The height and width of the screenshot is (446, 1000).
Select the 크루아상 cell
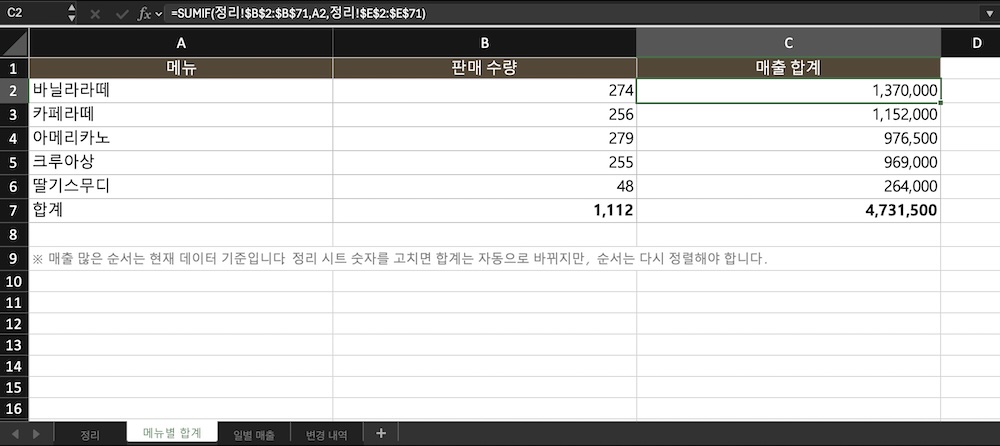click(181, 162)
